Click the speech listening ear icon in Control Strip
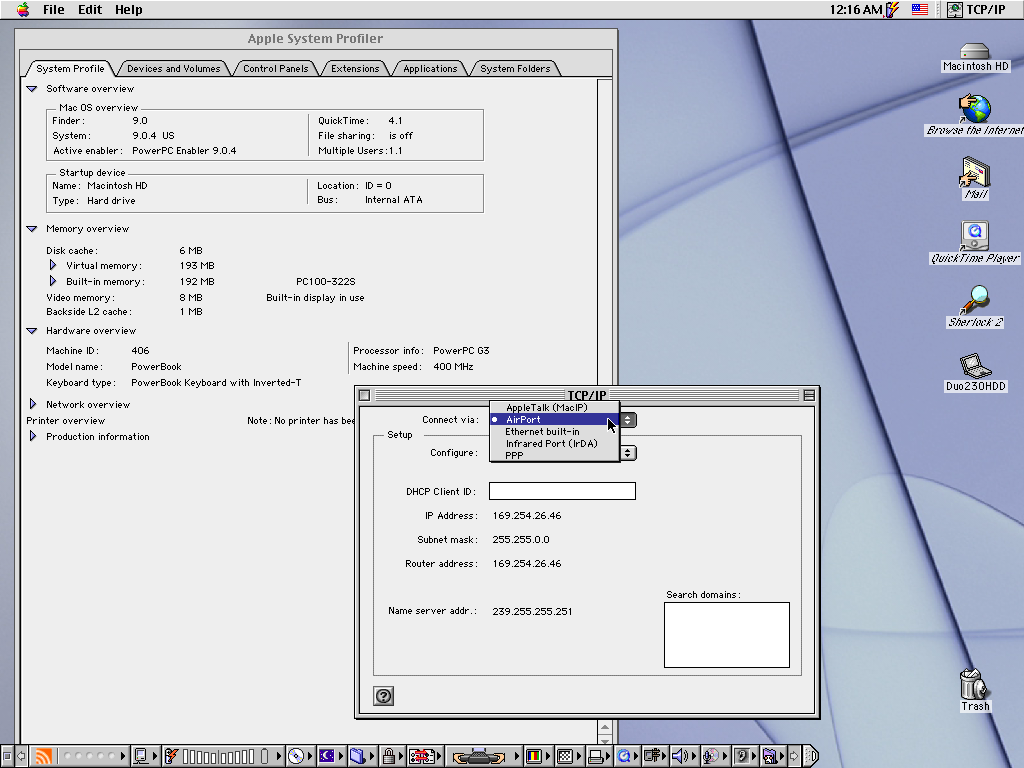The width and height of the screenshot is (1024, 768). click(742, 756)
